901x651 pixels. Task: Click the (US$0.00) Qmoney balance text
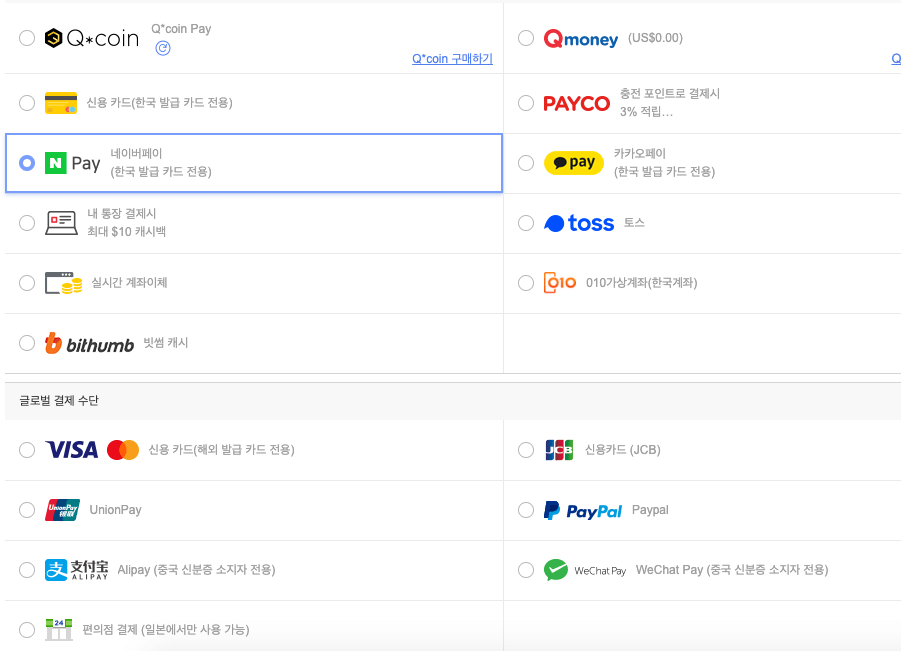tap(655, 38)
